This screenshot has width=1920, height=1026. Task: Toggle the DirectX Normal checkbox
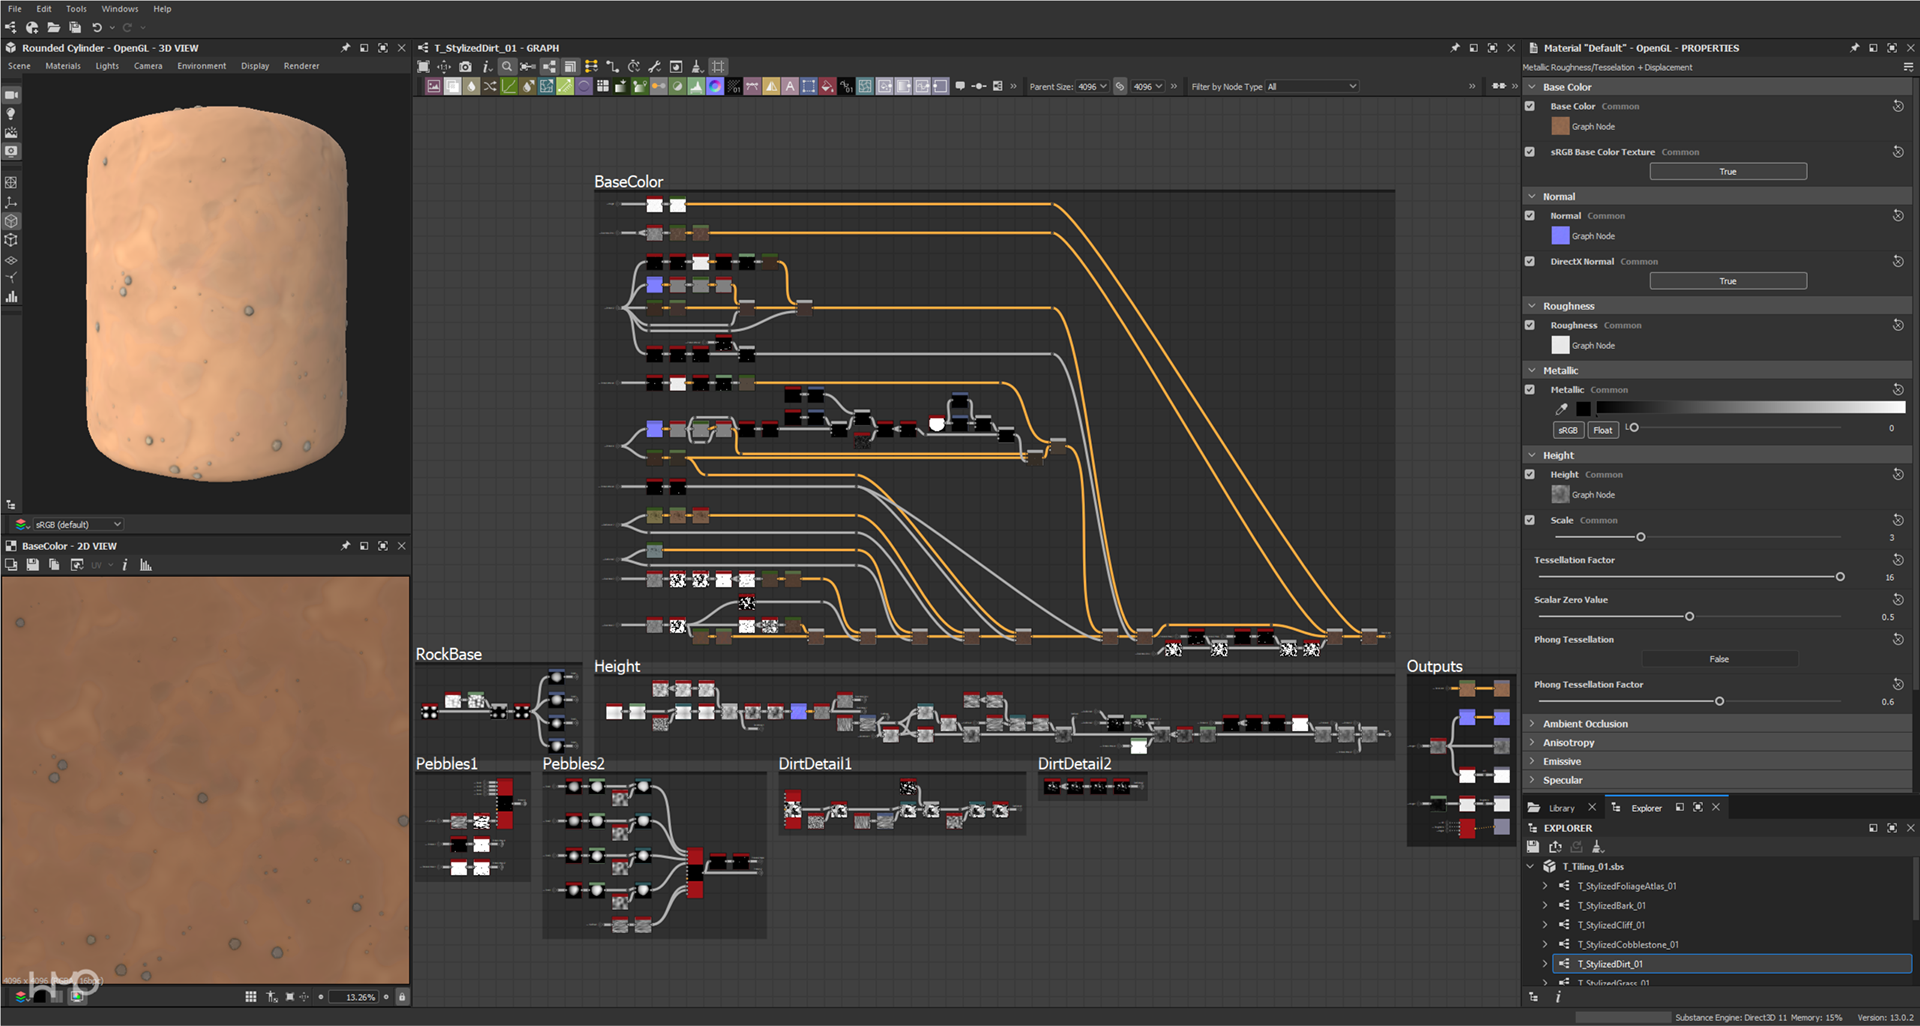(x=1530, y=262)
